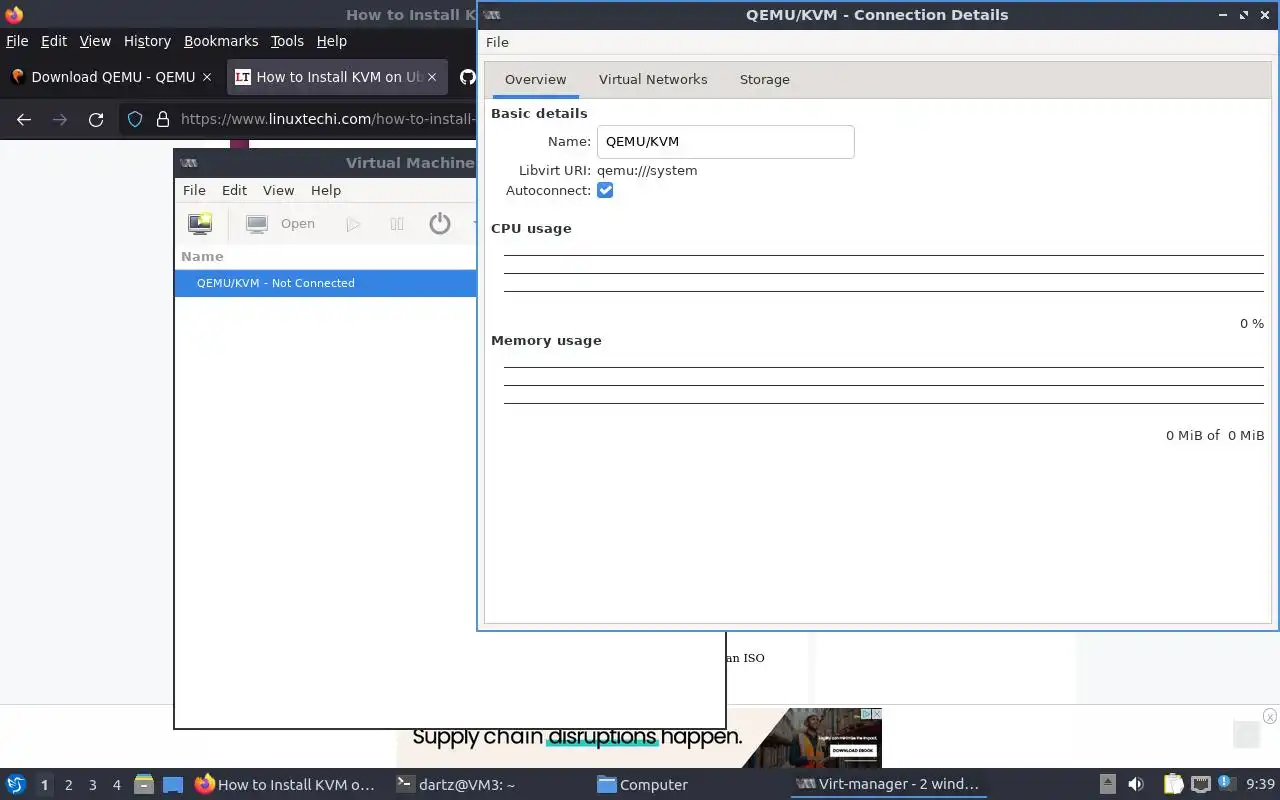The image size is (1280, 800).
Task: Open Firefox File menu
Action: click(x=17, y=41)
